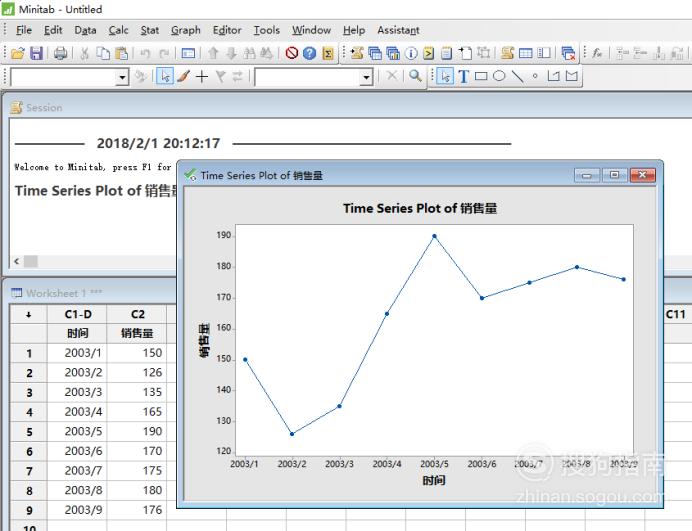This screenshot has height=531, width=692.
Task: Click the 时间 x-axis label on graph
Action: 434,480
